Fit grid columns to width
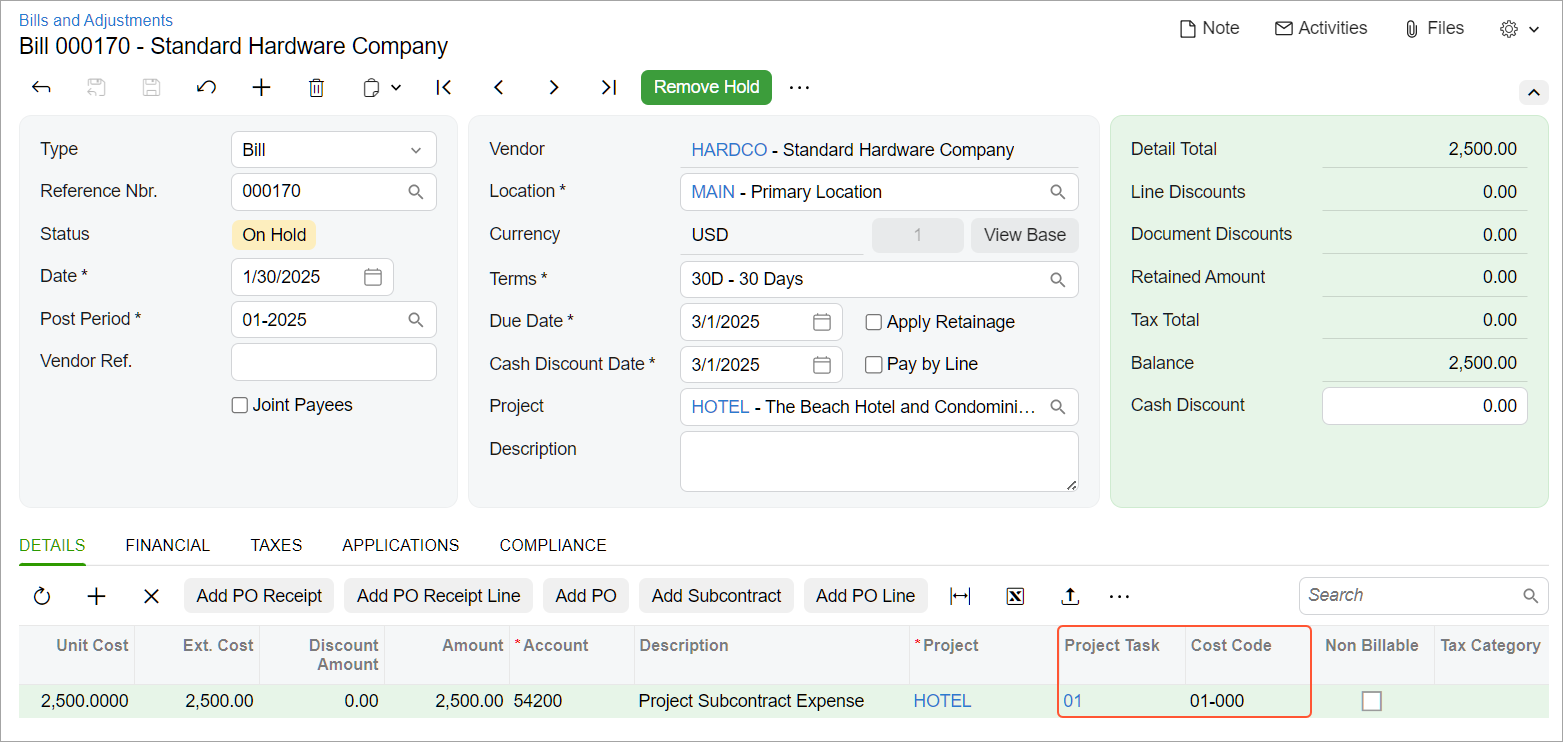Viewport: 1563px width, 742px height. point(960,596)
